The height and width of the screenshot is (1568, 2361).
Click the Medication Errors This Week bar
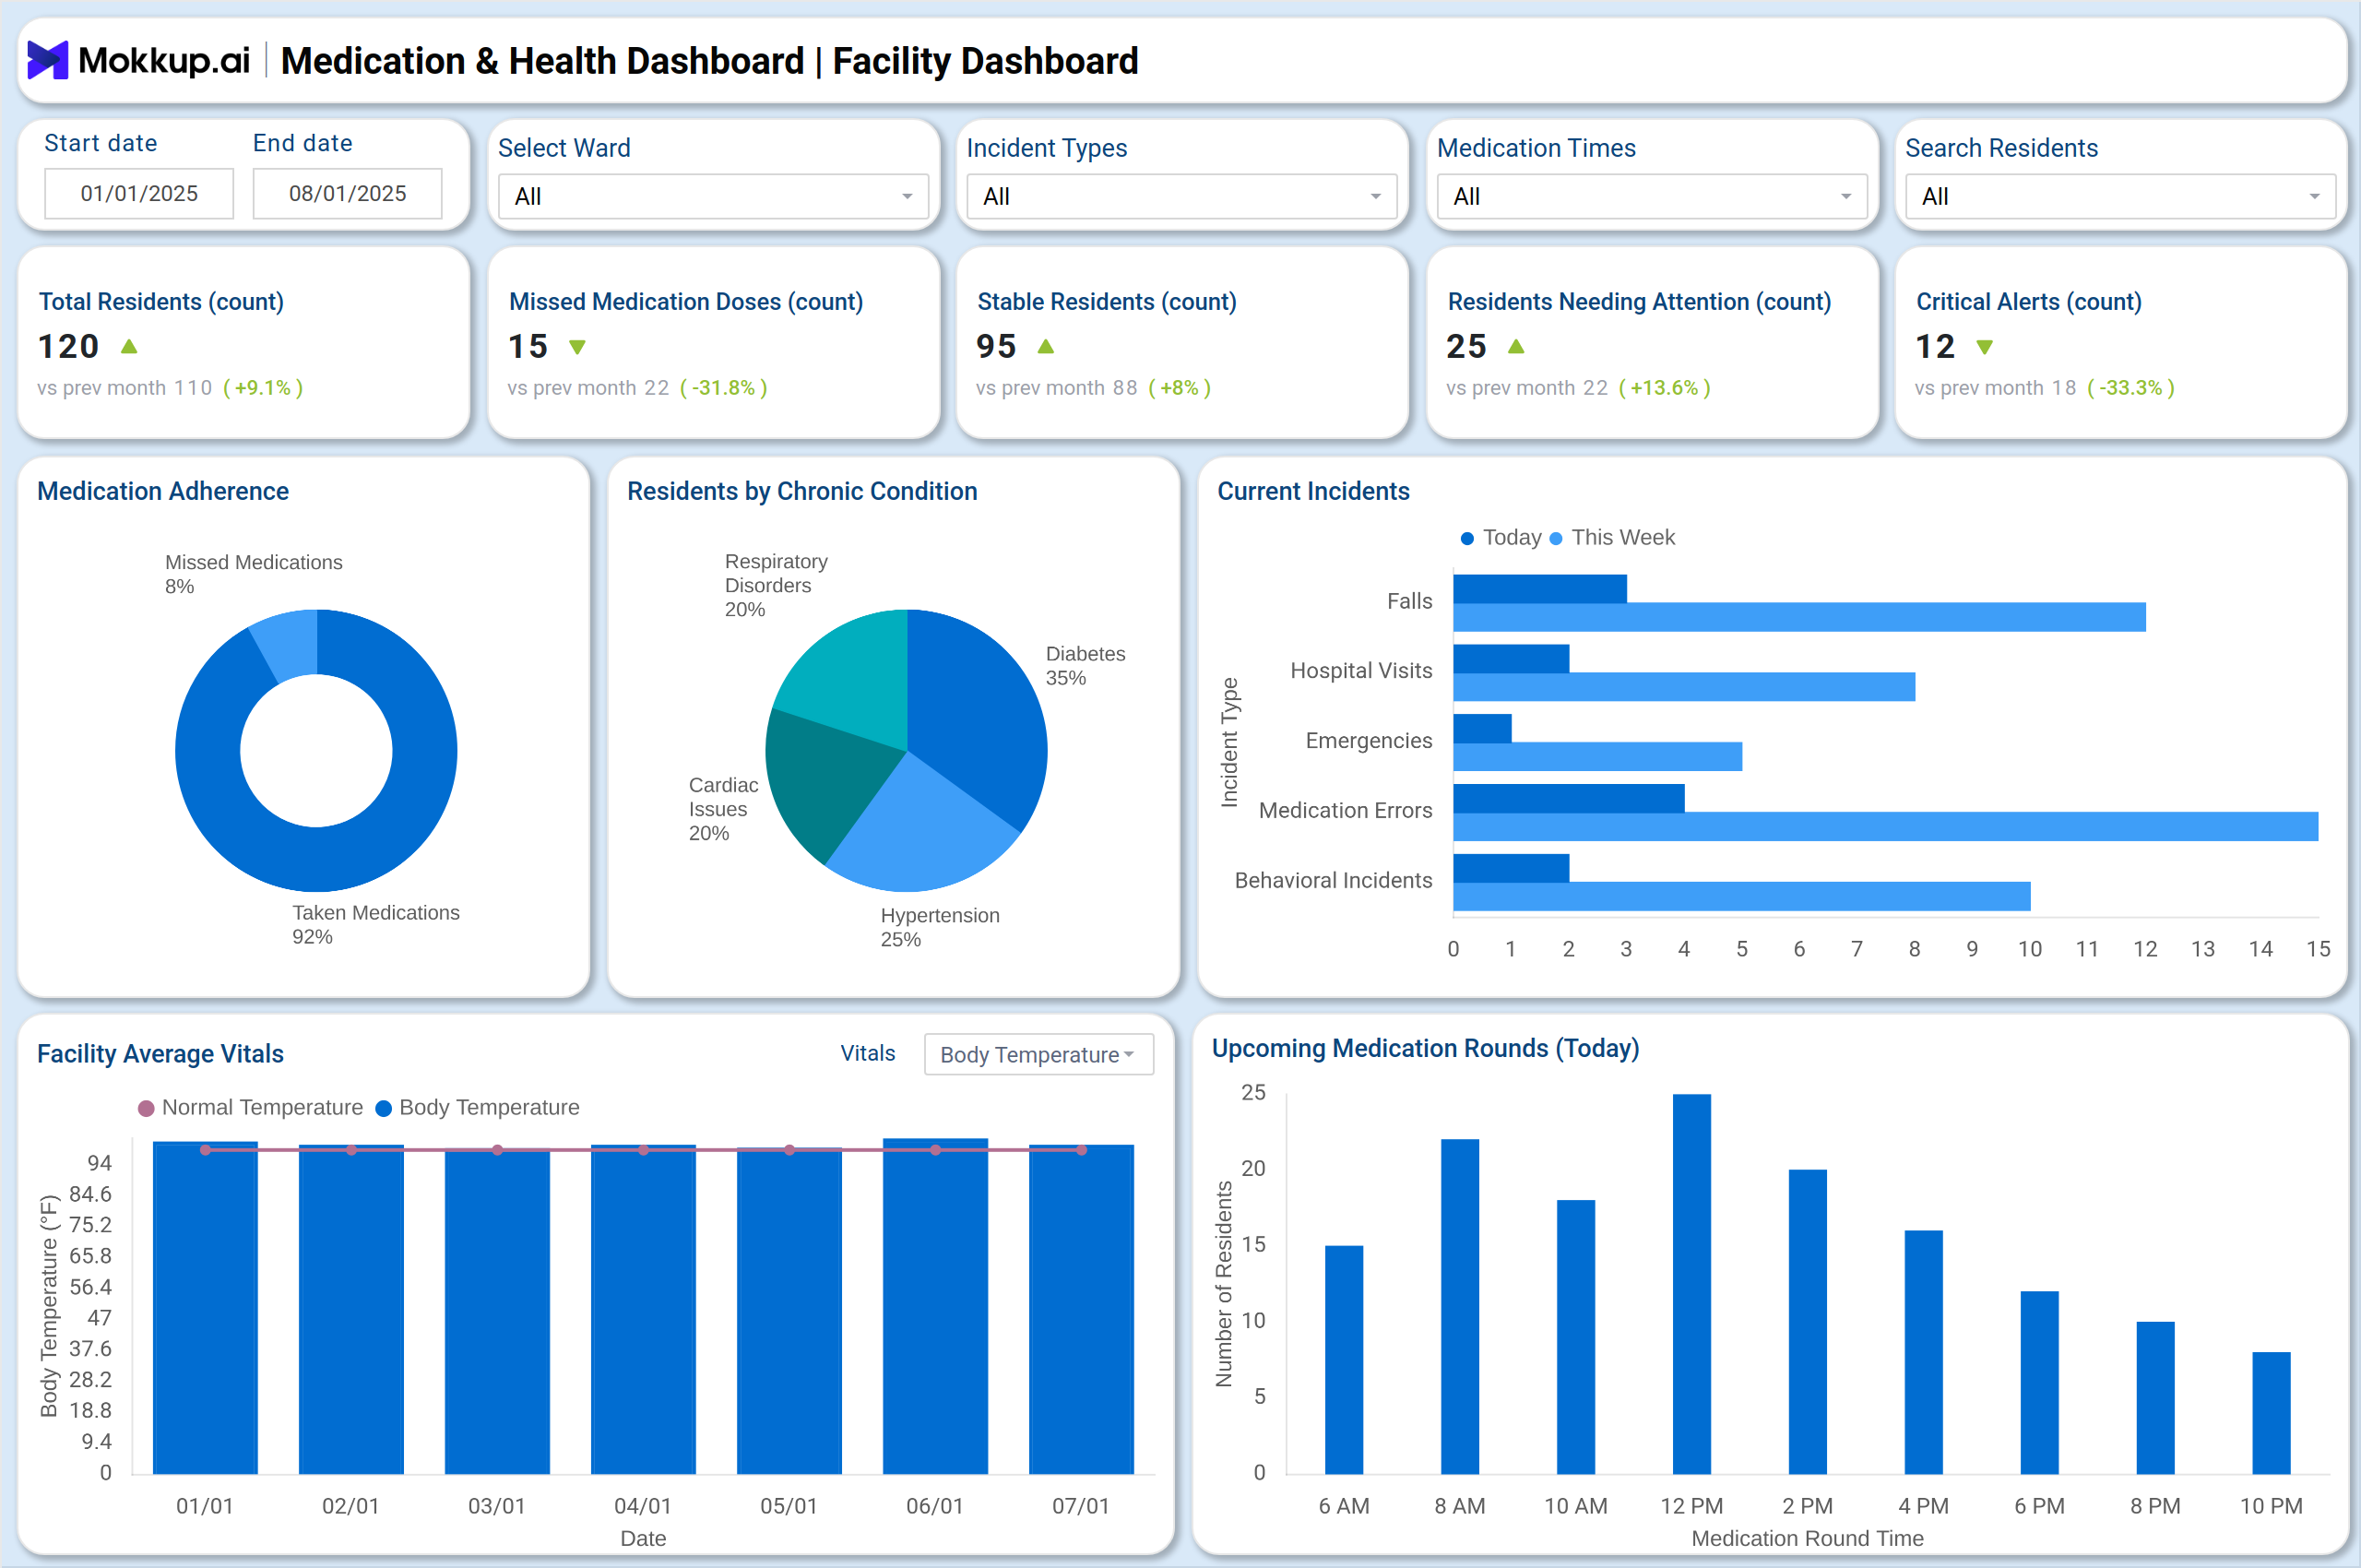(x=1885, y=826)
